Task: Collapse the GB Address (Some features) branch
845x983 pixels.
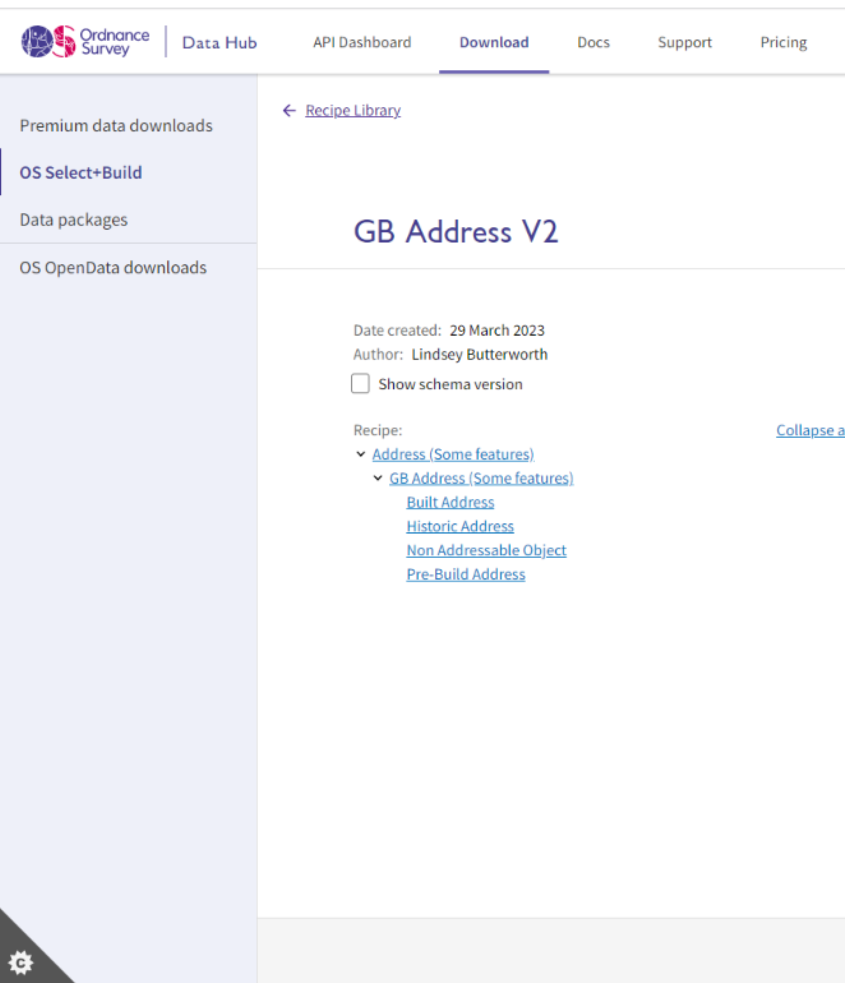Action: (x=378, y=478)
